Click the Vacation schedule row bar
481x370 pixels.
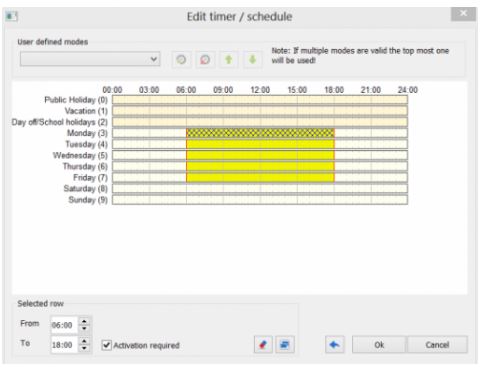[x=260, y=111]
